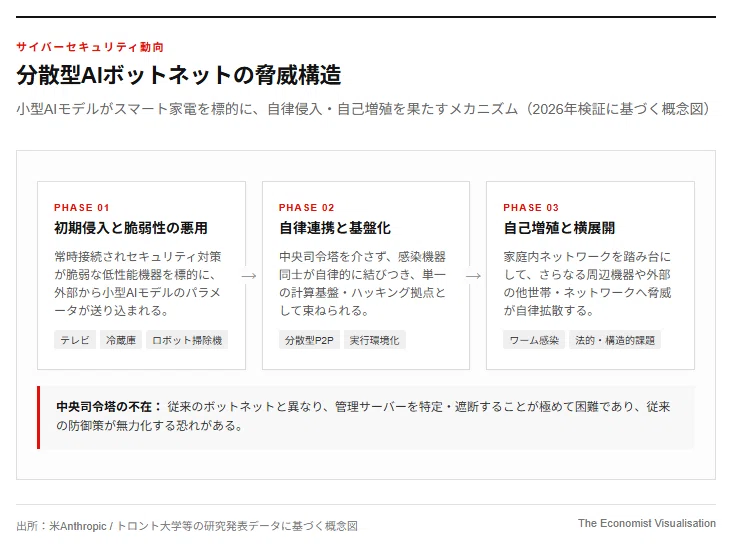732x548 pixels.
Task: Select the '分散型P2P' tag
Action: [309, 340]
